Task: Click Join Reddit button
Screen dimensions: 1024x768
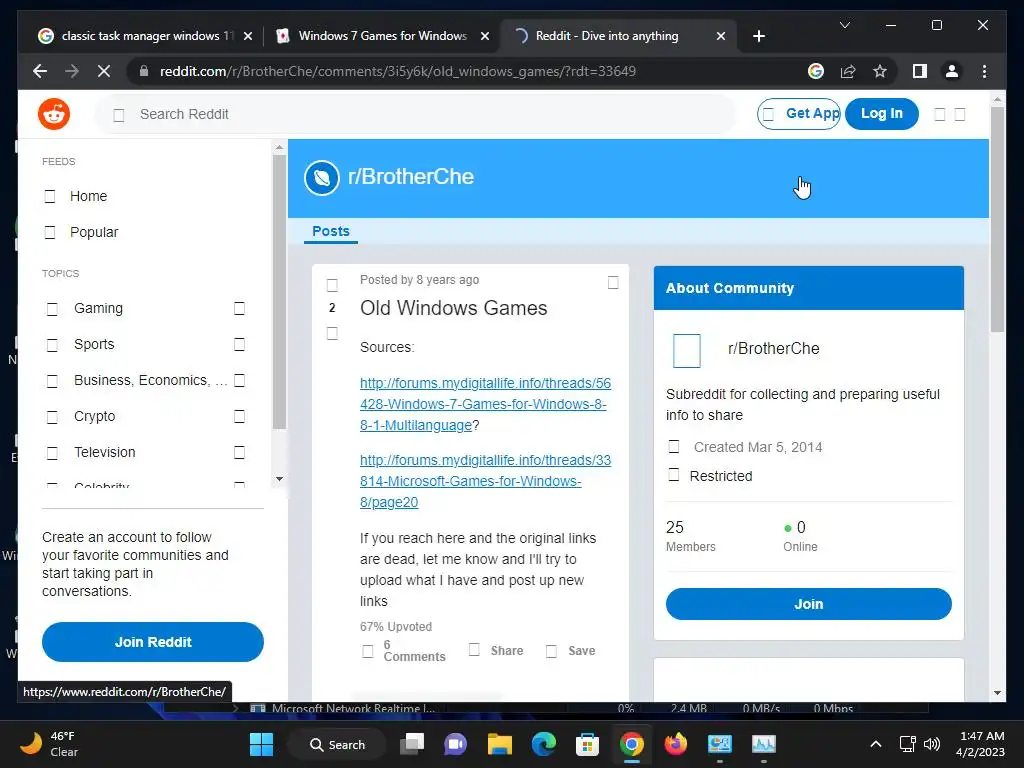Action: click(153, 642)
